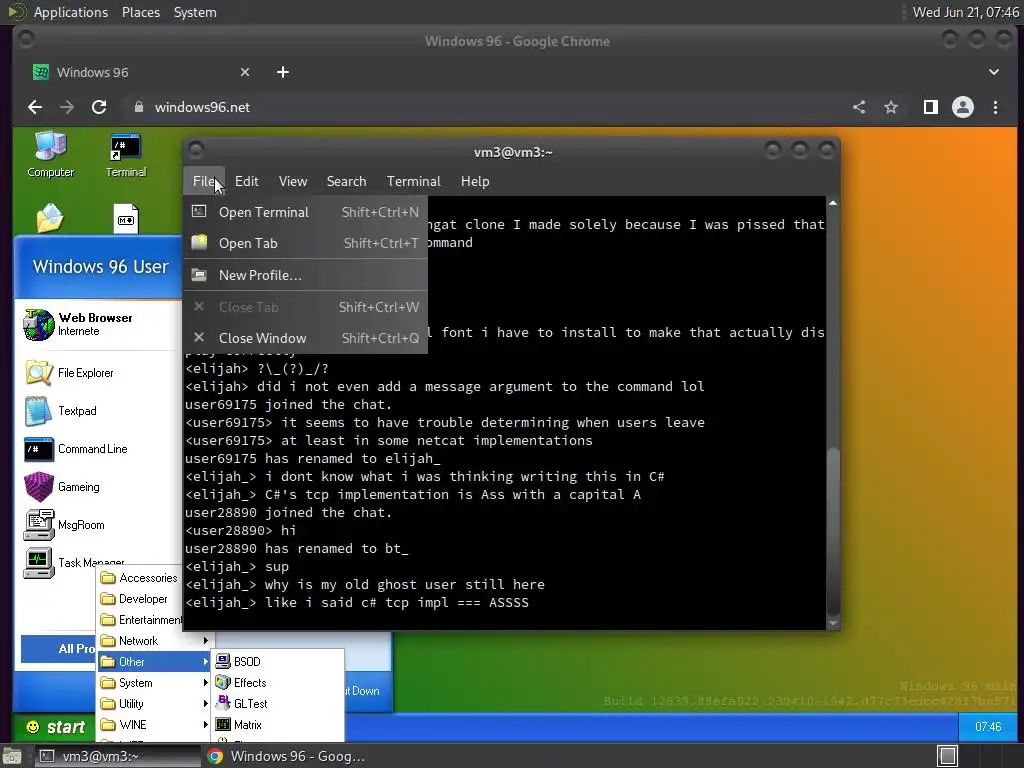Viewport: 1024px width, 768px height.
Task: Open the terminal Search menu
Action: tap(346, 181)
